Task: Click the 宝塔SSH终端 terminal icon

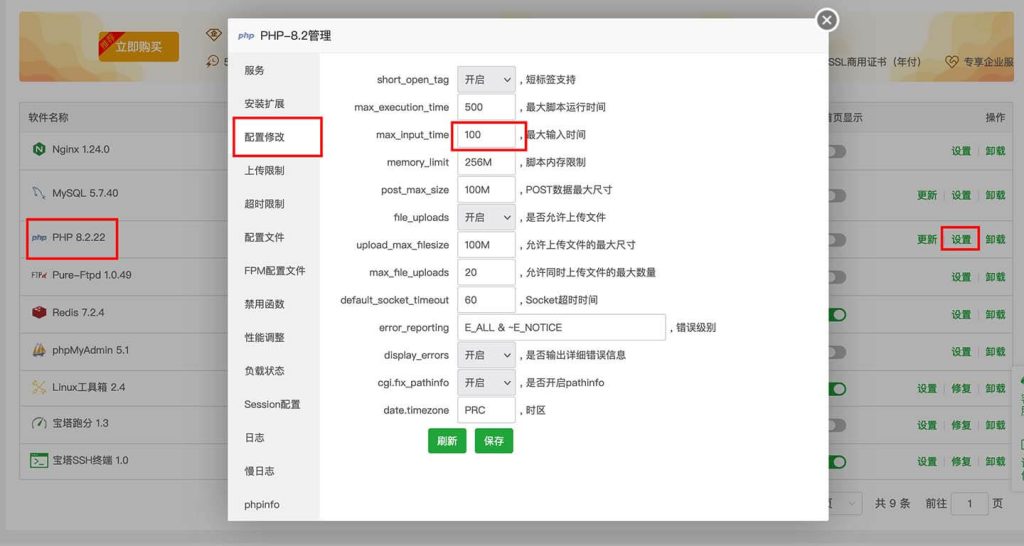Action: (39, 460)
